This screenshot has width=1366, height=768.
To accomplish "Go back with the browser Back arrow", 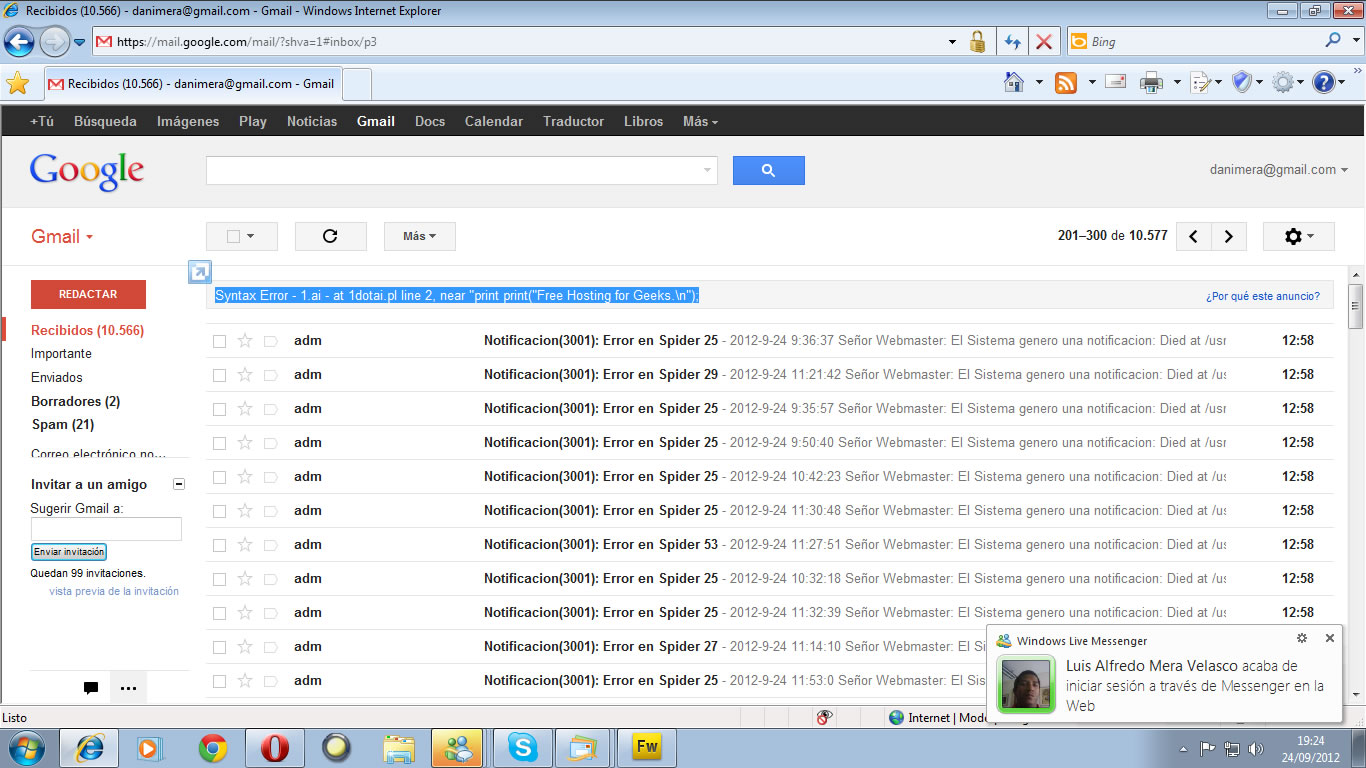I will [19, 41].
